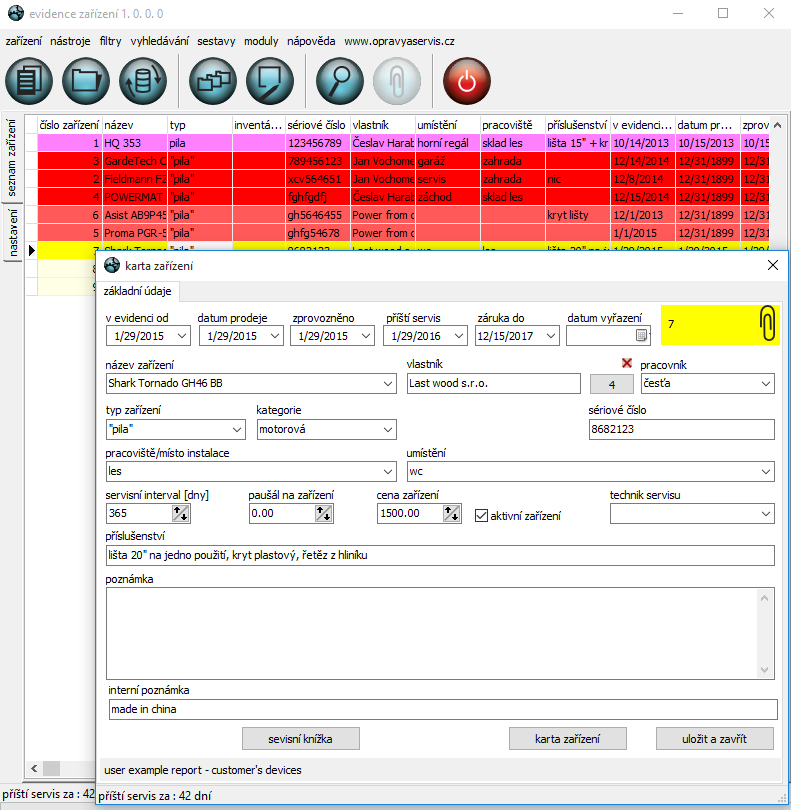Toggle the aktivní zařízení checkbox
Screen dimensions: 791x810
(481, 515)
